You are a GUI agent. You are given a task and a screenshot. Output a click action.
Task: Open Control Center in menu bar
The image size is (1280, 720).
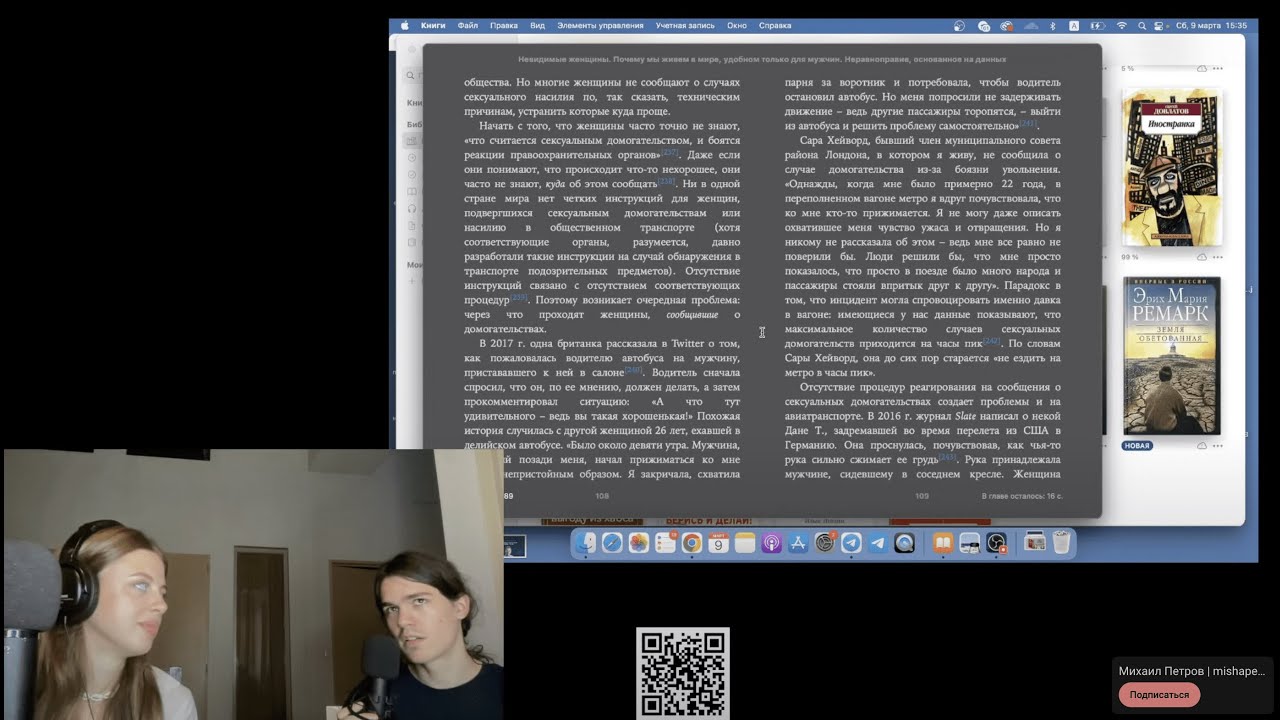[x=1158, y=25]
